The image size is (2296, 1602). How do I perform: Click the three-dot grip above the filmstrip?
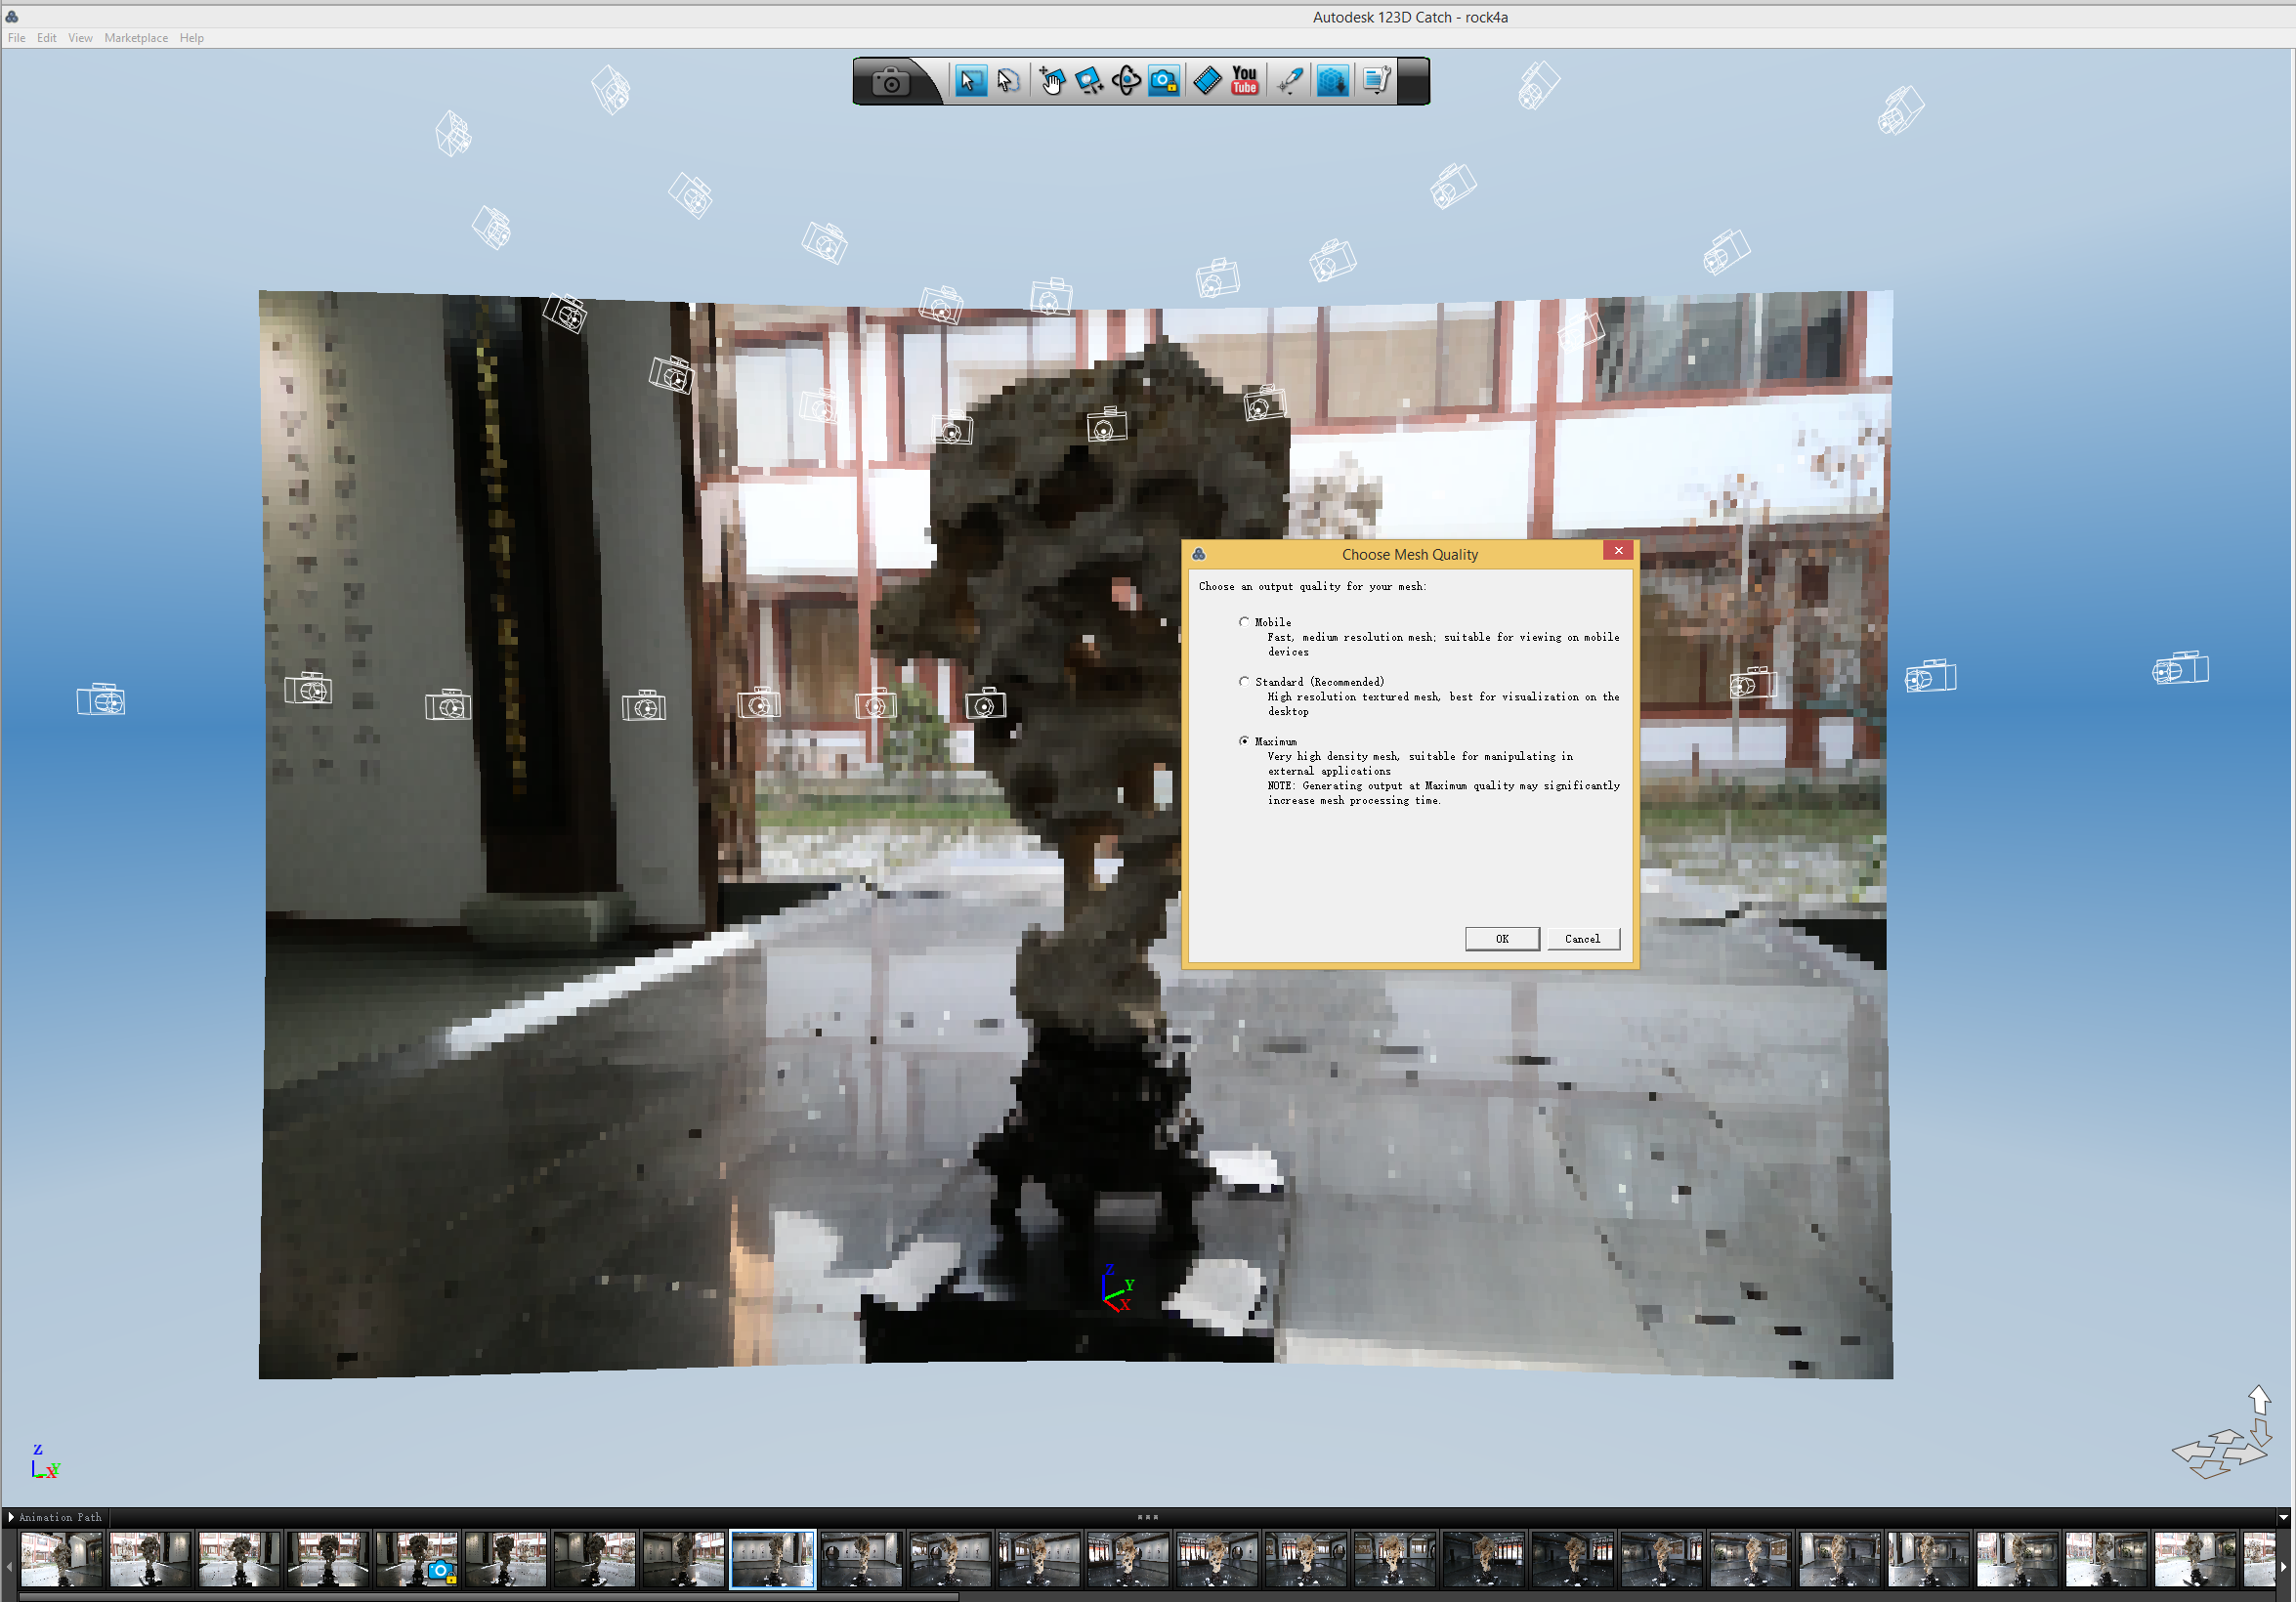[x=1148, y=1517]
